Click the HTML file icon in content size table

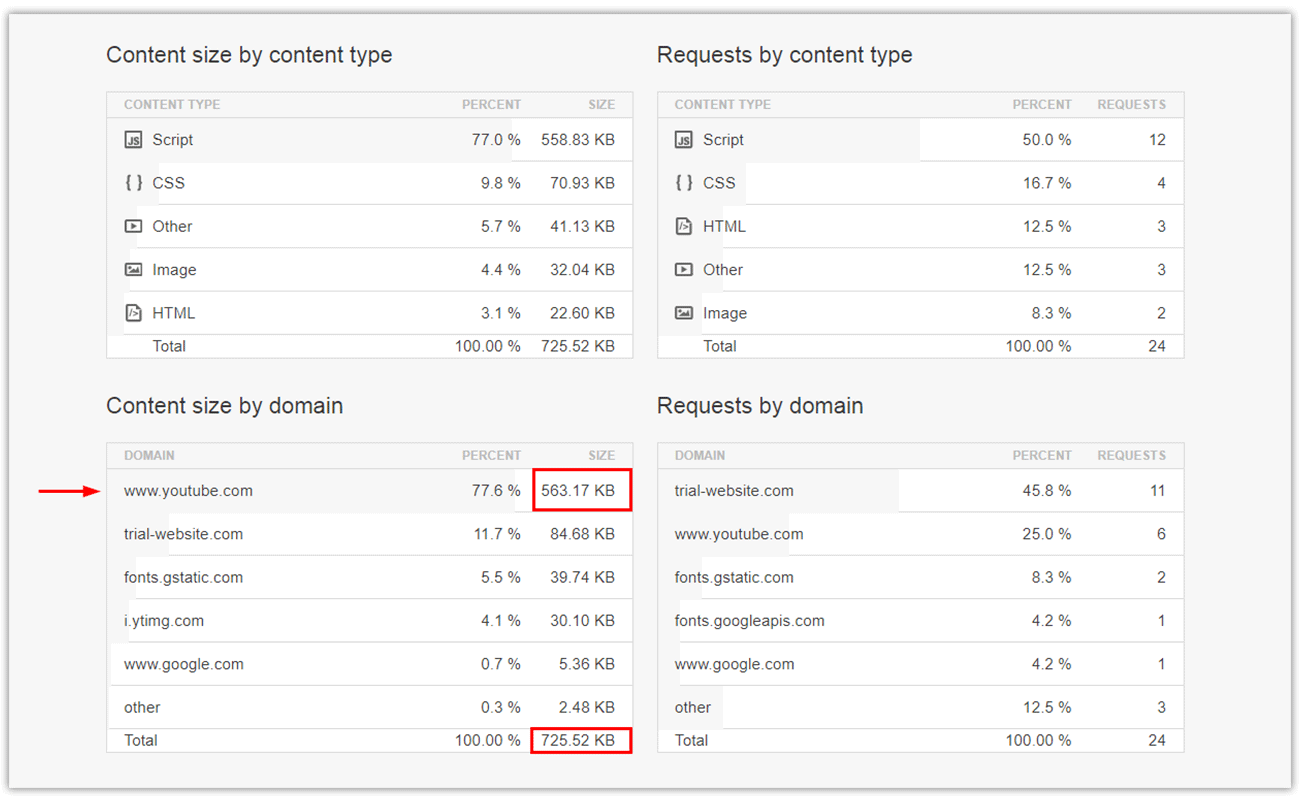[x=133, y=313]
